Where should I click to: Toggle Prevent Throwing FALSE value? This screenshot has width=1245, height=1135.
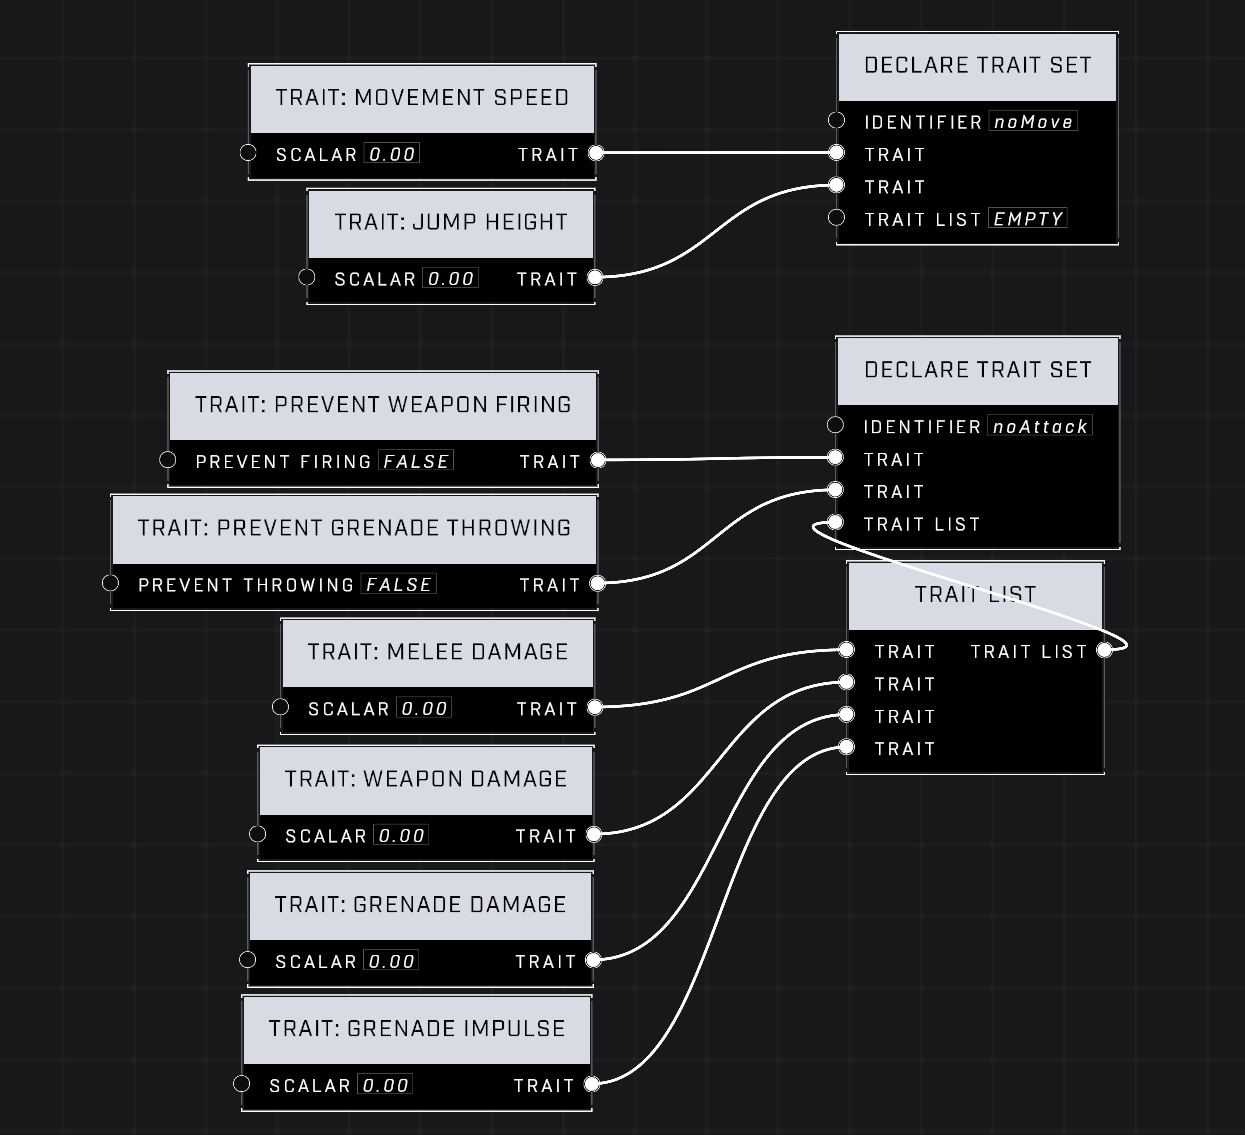398,584
